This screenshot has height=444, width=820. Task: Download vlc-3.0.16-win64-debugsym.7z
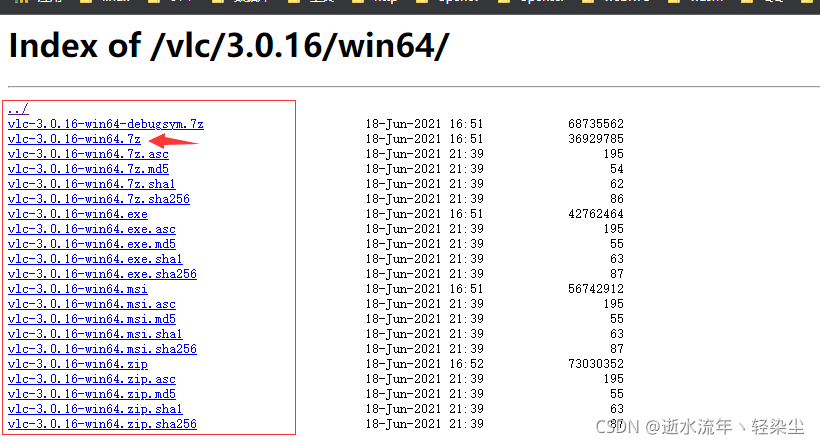coord(106,124)
